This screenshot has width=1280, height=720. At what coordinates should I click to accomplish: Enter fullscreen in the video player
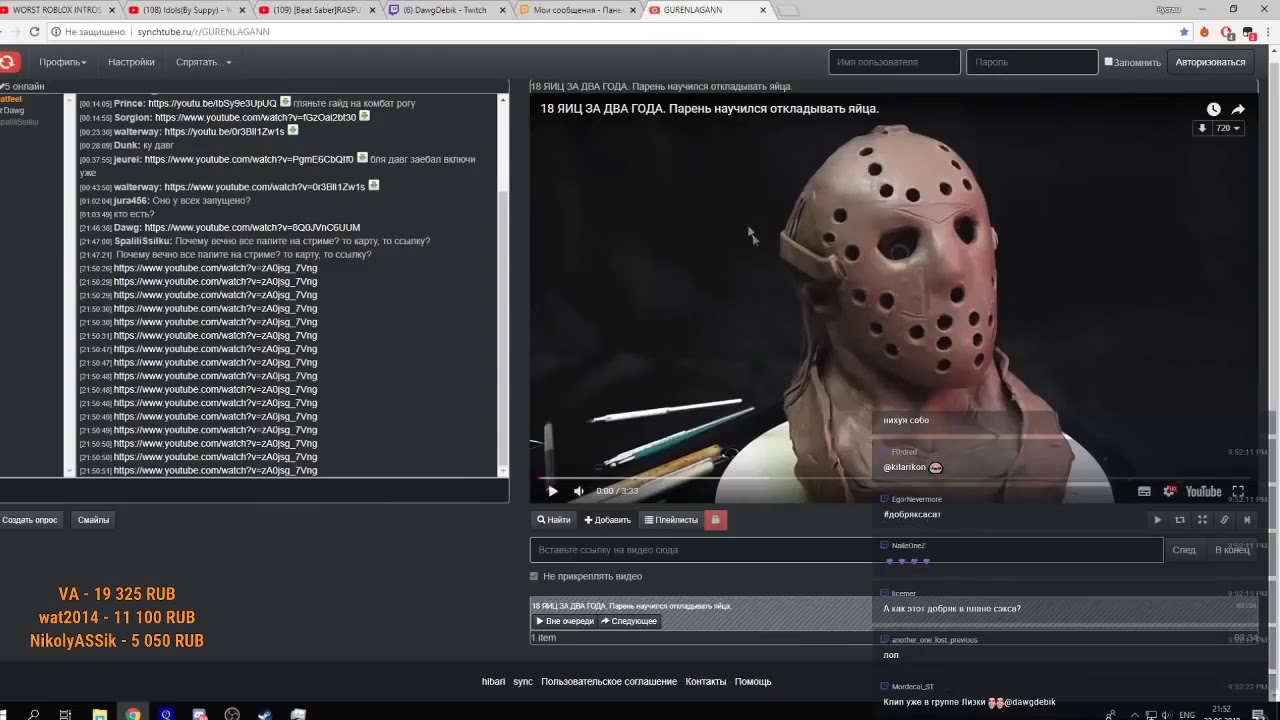click(1238, 491)
